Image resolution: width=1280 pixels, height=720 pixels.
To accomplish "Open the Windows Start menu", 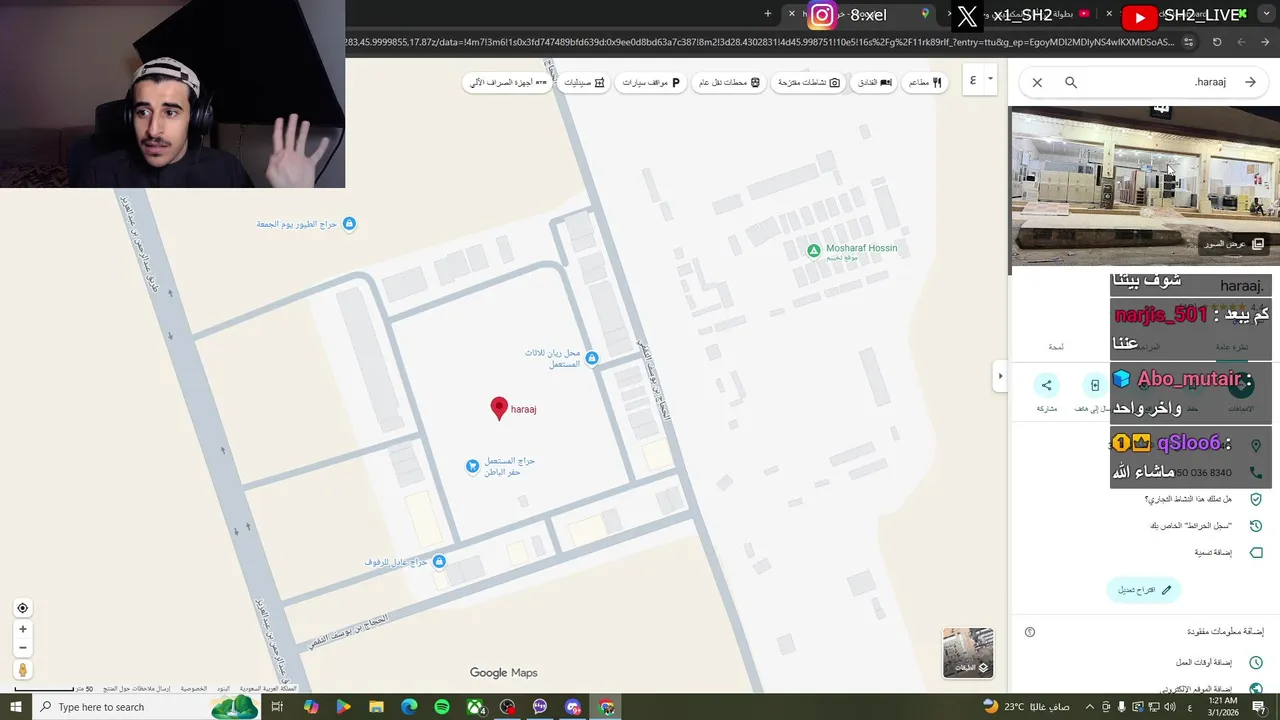I will [15, 707].
